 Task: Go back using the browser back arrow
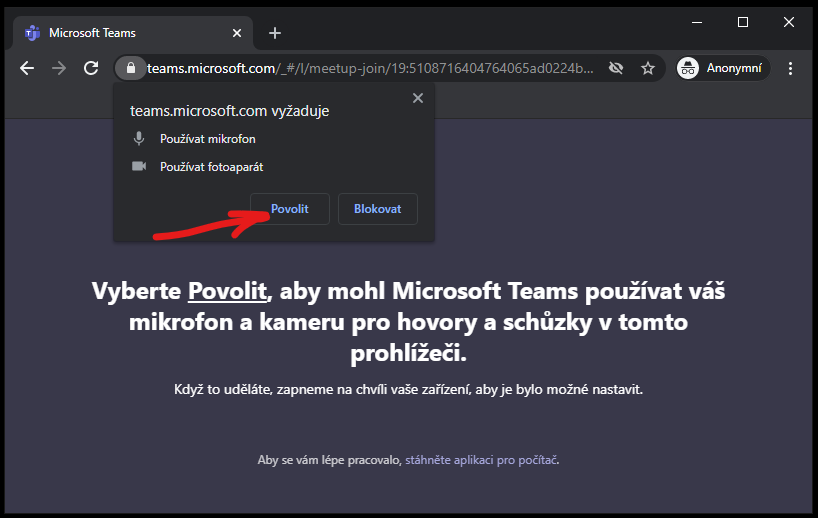point(27,68)
